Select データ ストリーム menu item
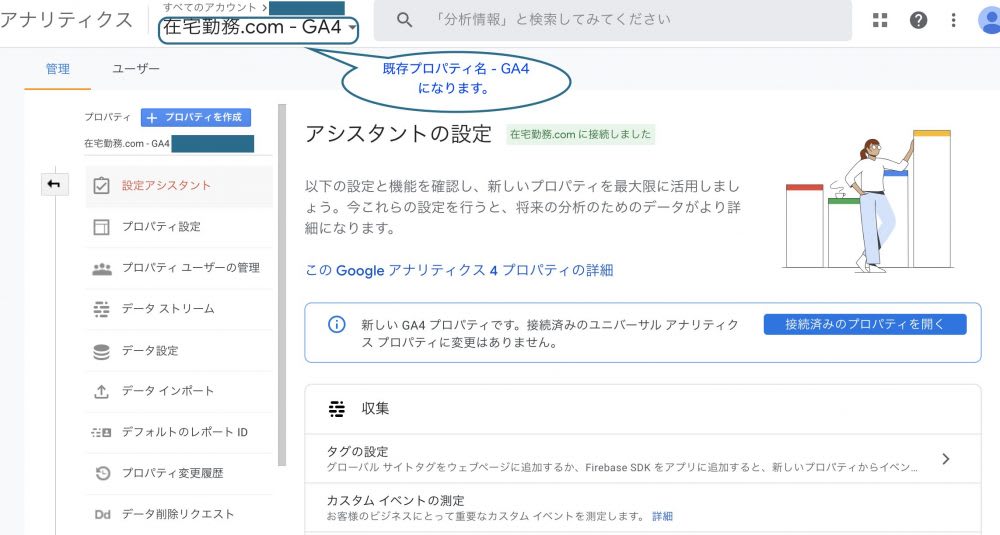1000x535 pixels. (179, 309)
